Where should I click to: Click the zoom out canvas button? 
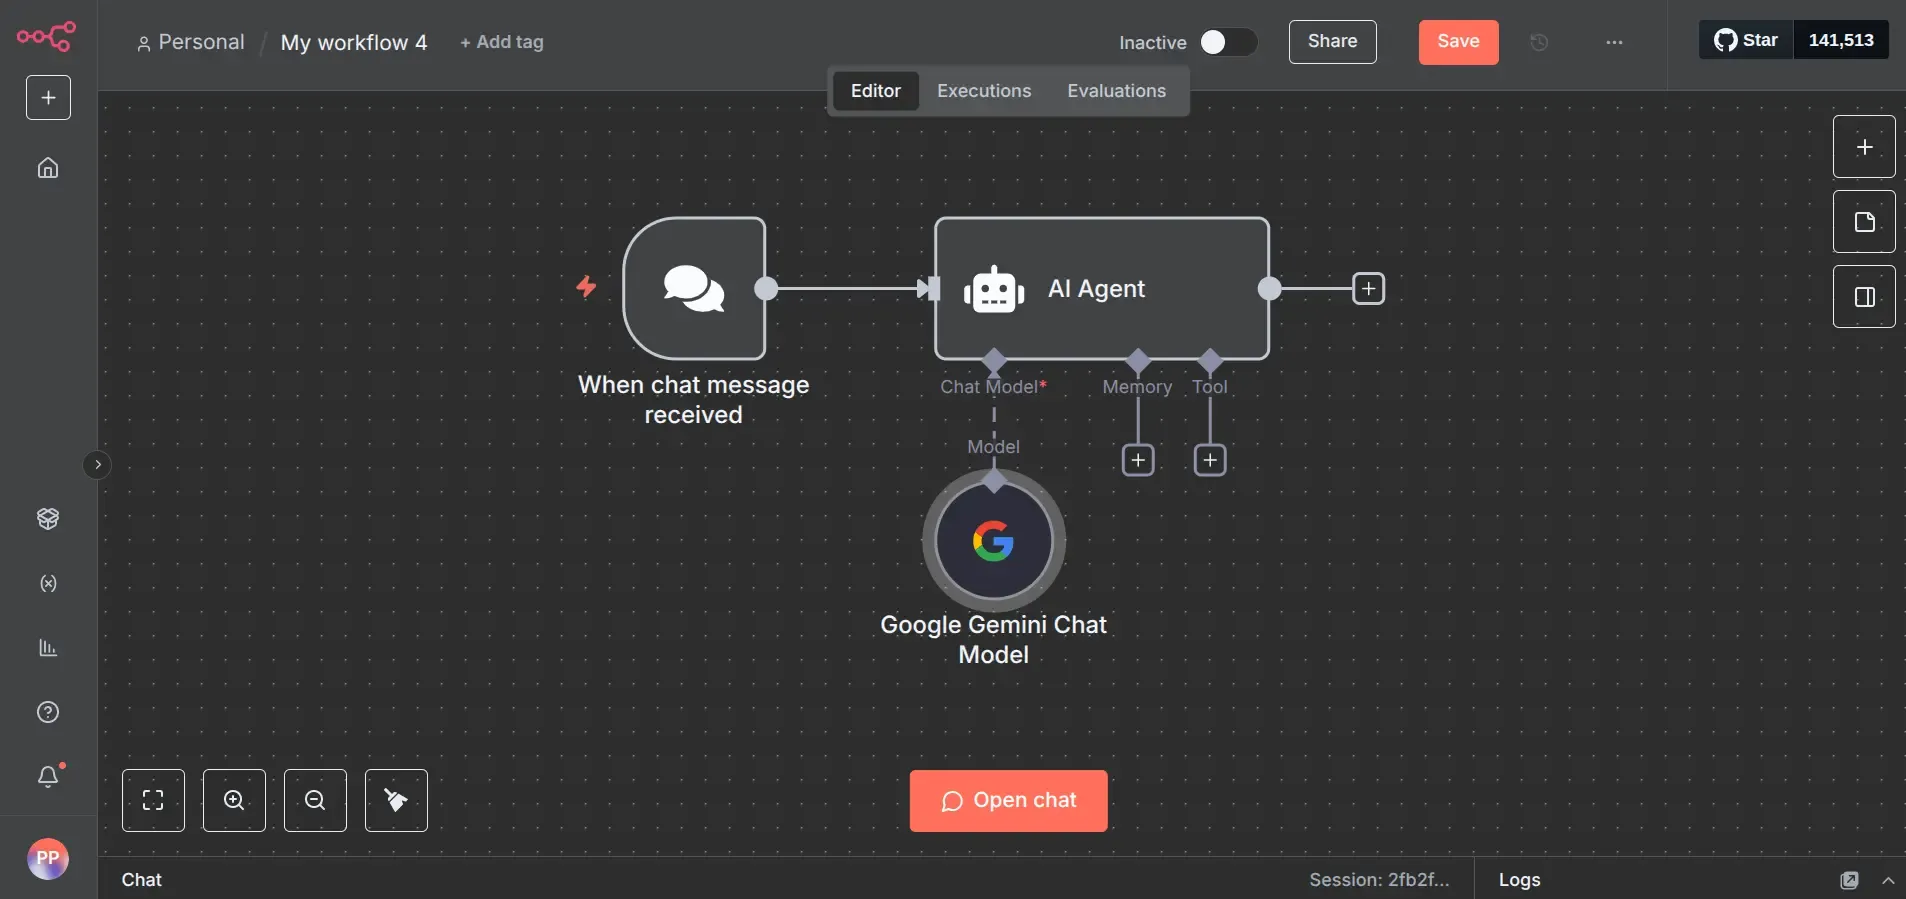pos(315,800)
